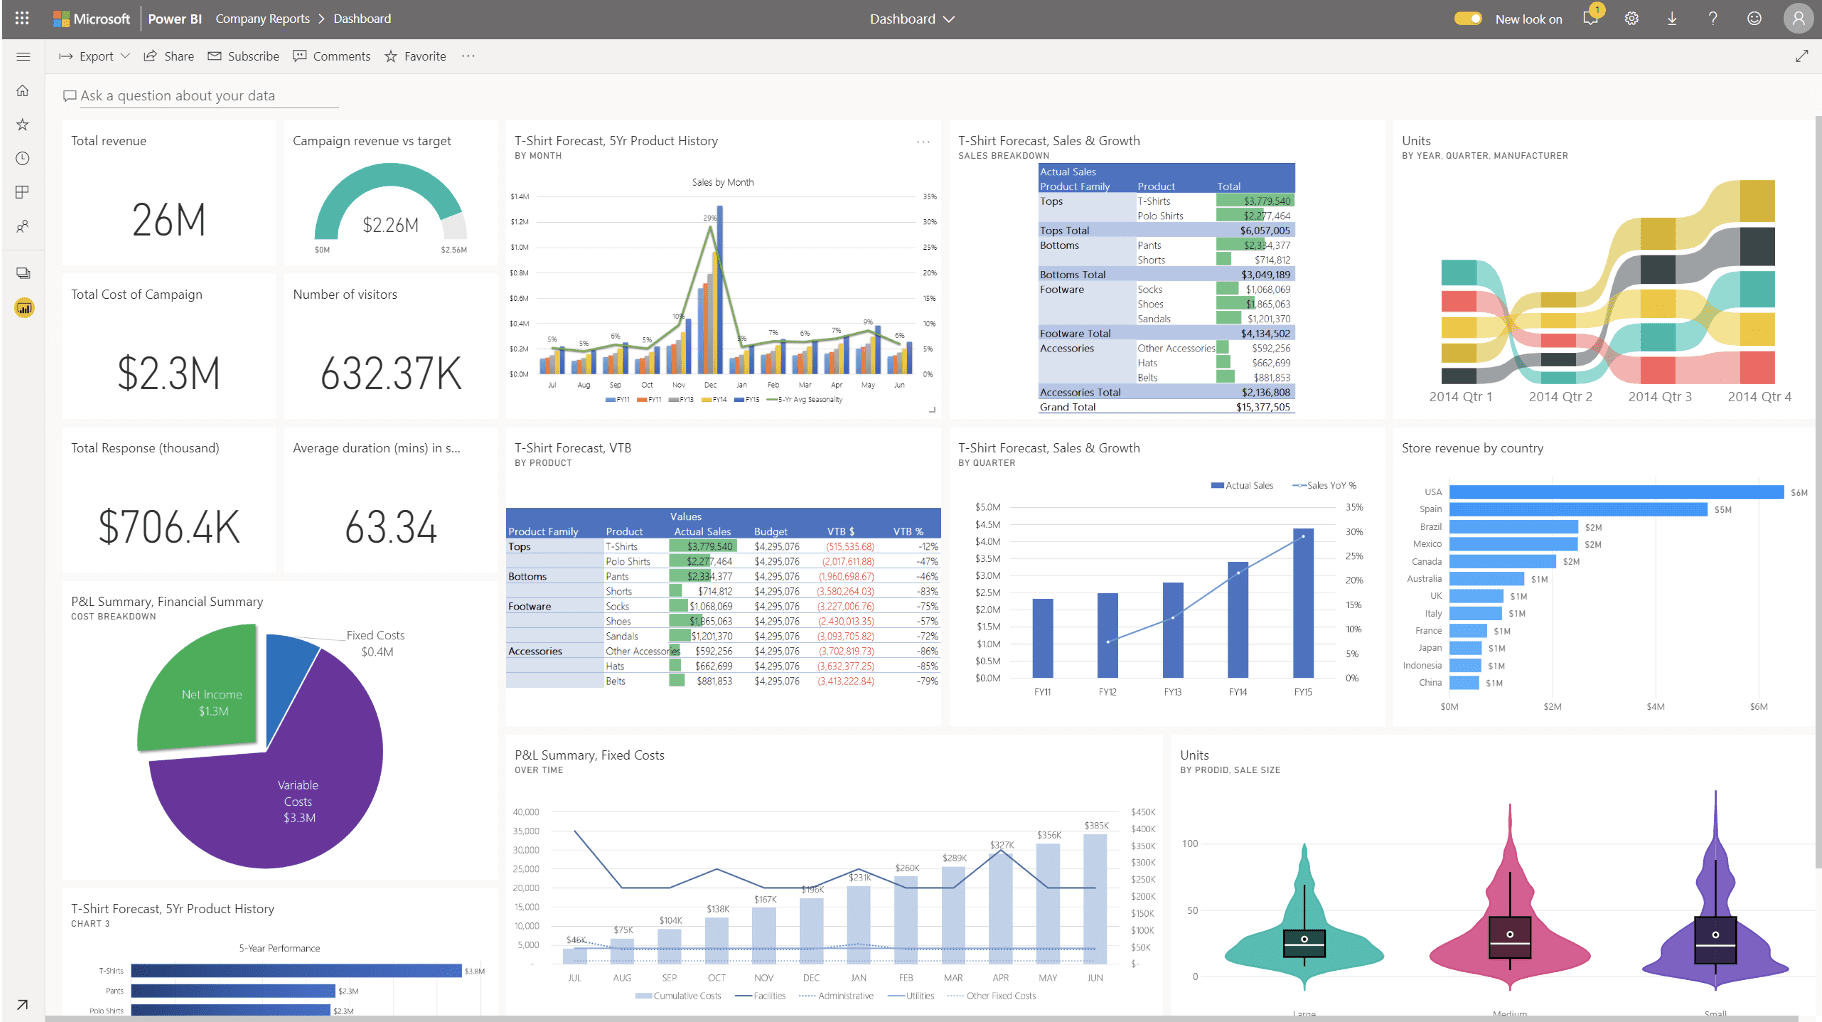Click the Share button
This screenshot has height=1022, width=1822.
(169, 56)
